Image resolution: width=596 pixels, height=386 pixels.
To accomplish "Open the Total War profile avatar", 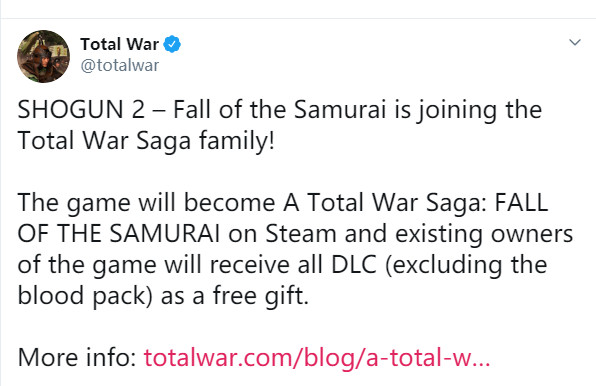I will pyautogui.click(x=43, y=56).
